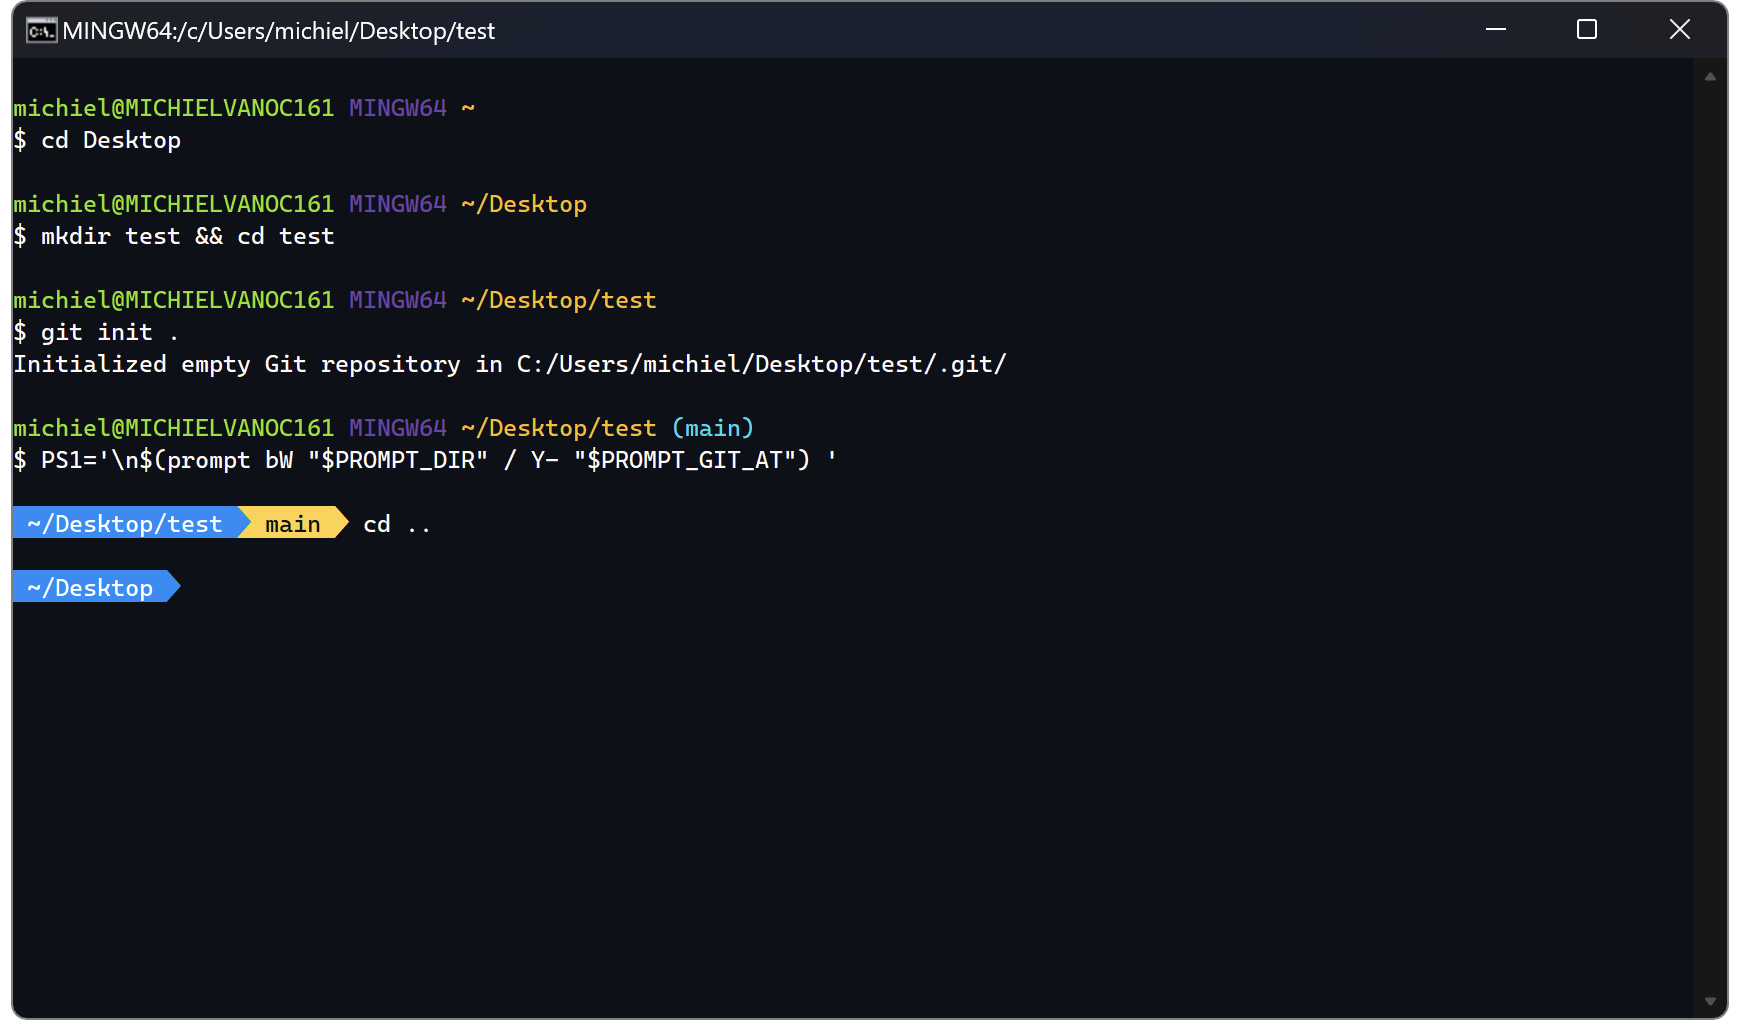
Task: Click the window title MINGW64 path text
Action: 278,31
